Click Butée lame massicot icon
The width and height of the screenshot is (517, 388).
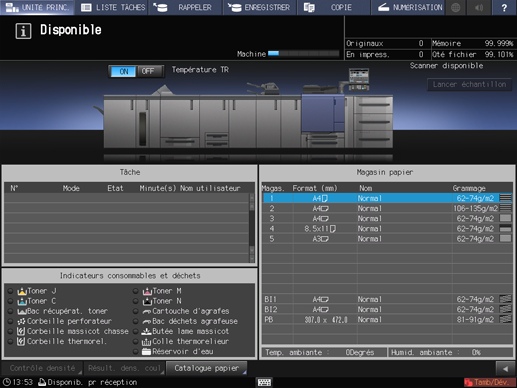click(147, 331)
